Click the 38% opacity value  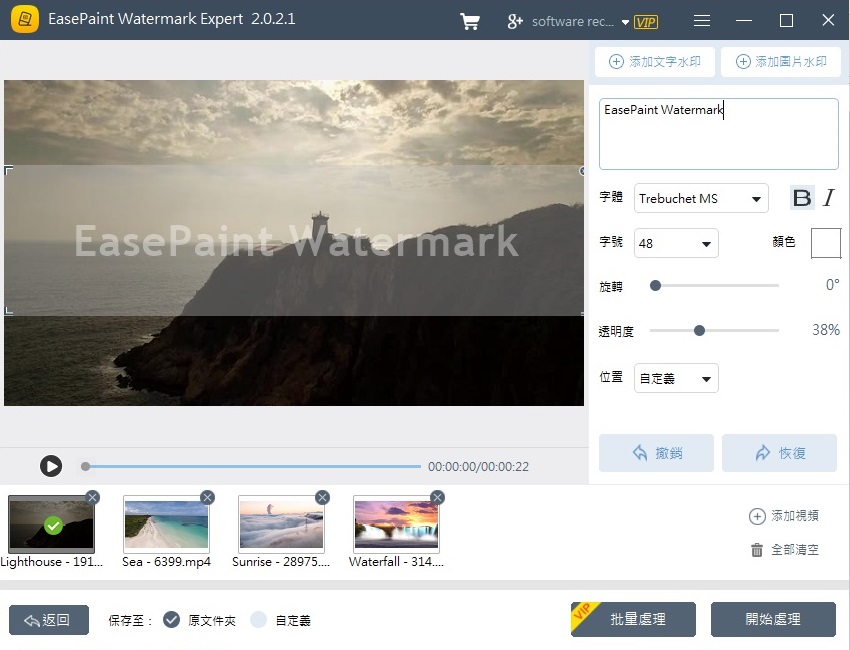826,330
